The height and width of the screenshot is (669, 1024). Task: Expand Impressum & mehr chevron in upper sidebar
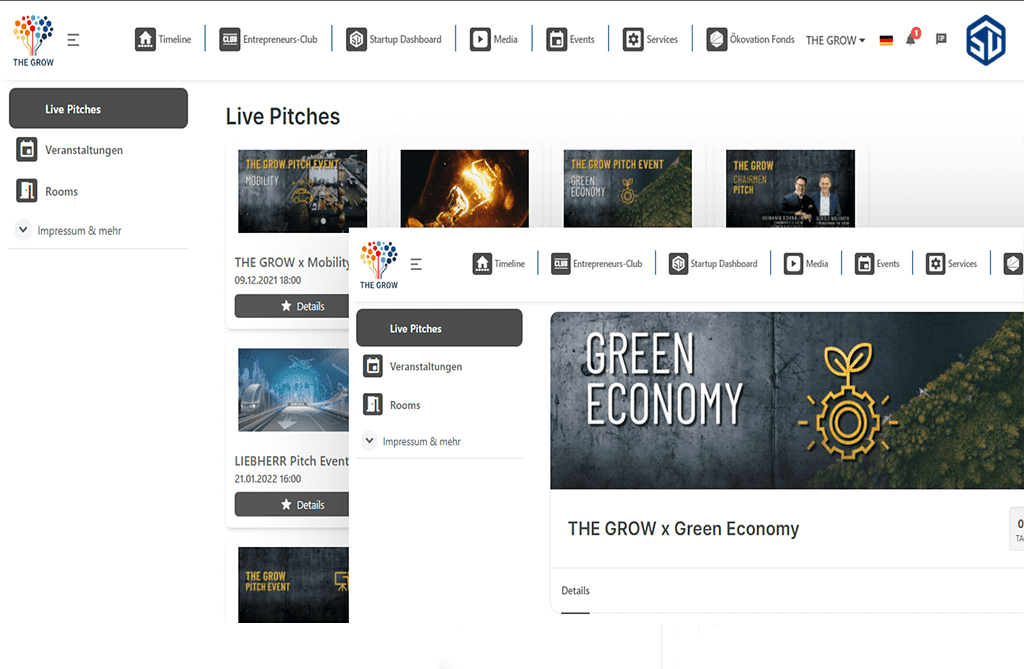[x=23, y=230]
